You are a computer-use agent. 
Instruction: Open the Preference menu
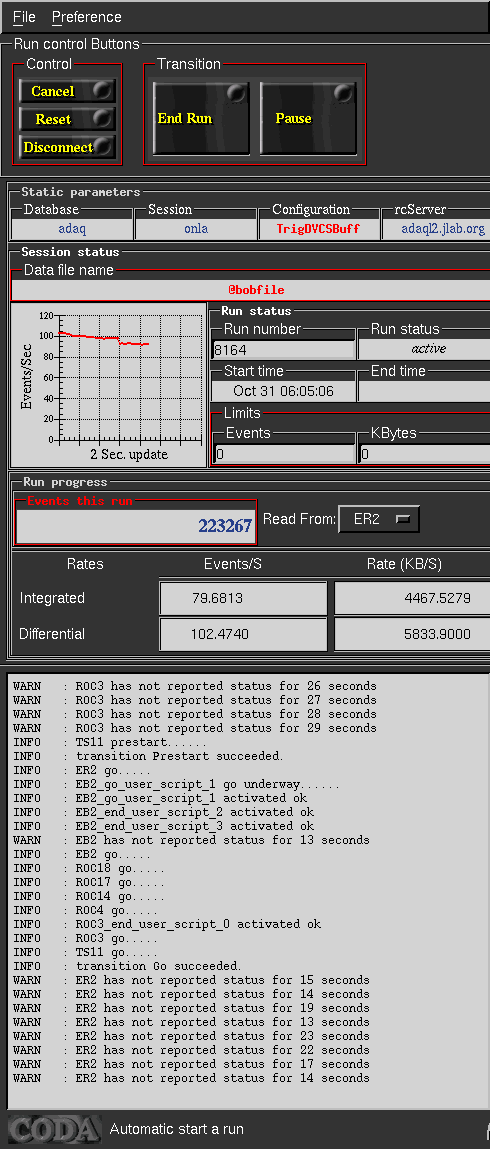pyautogui.click(x=86, y=17)
